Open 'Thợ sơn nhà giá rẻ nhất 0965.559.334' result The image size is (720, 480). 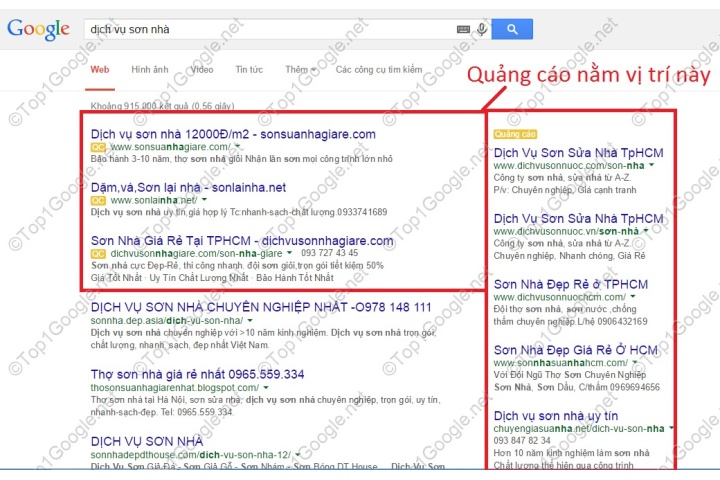(x=197, y=374)
